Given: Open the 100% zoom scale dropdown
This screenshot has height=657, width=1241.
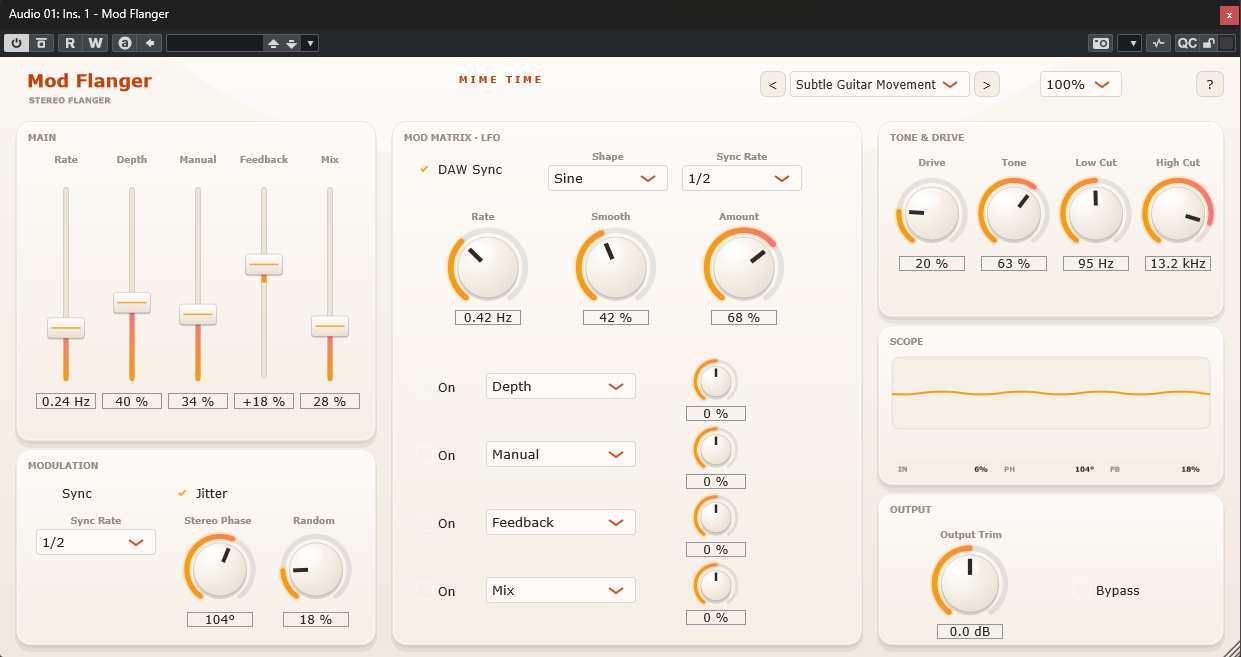Looking at the screenshot, I should pos(1081,84).
